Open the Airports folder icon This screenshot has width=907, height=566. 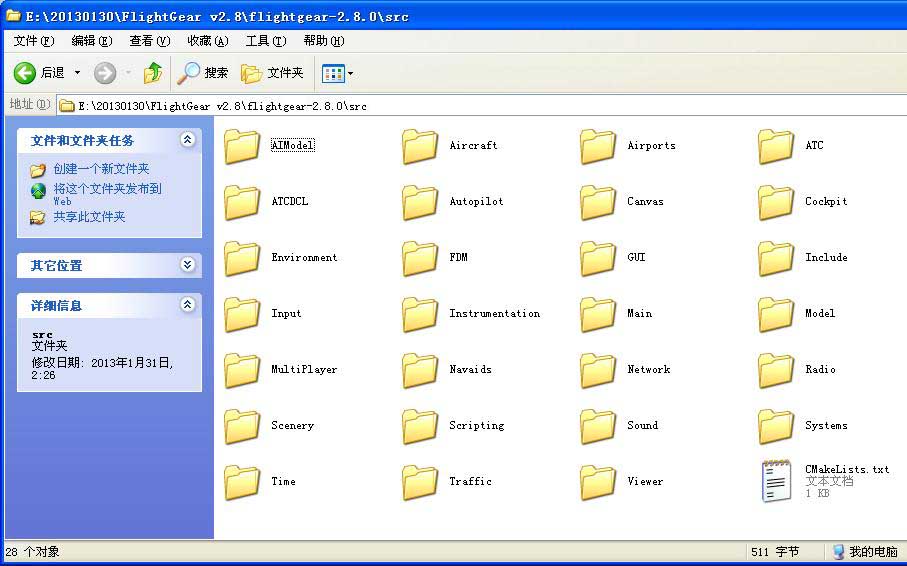[598, 146]
